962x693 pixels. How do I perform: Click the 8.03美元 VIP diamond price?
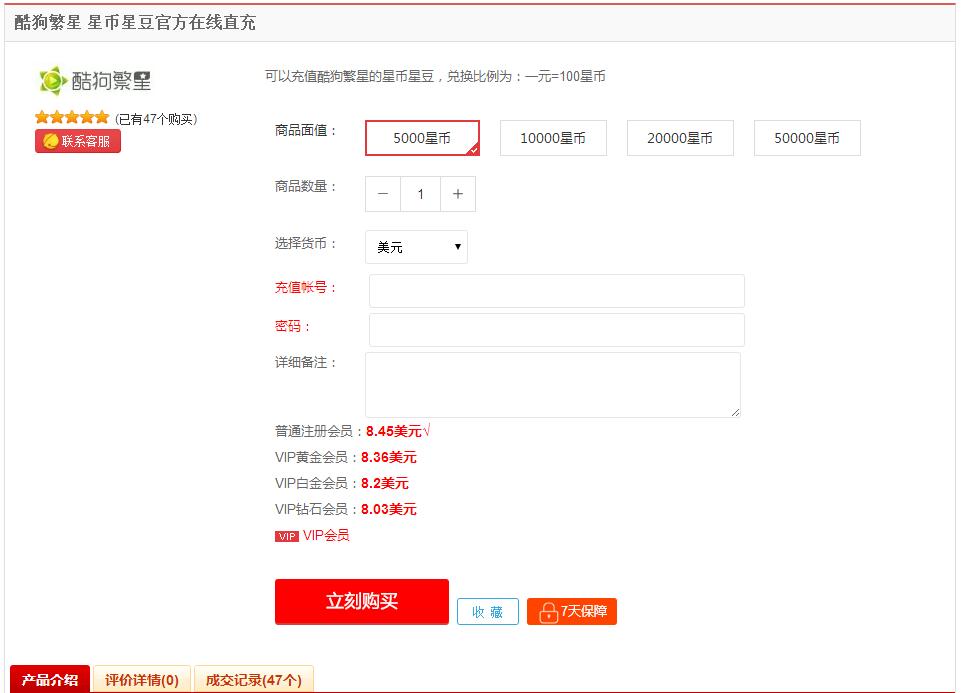coord(389,509)
